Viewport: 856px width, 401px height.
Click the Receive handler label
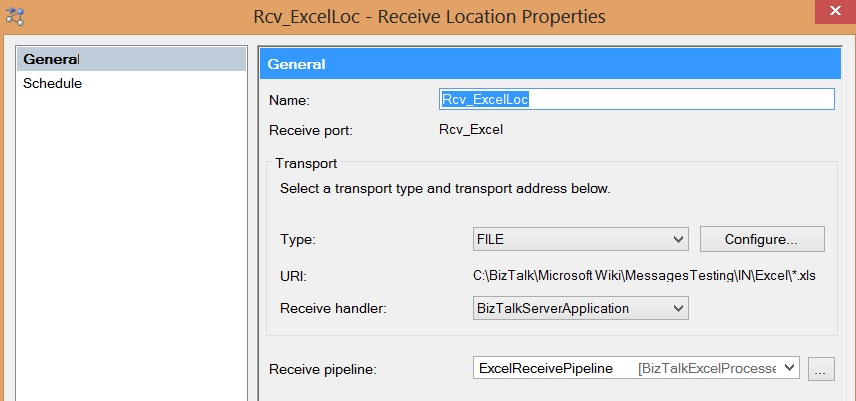point(333,308)
